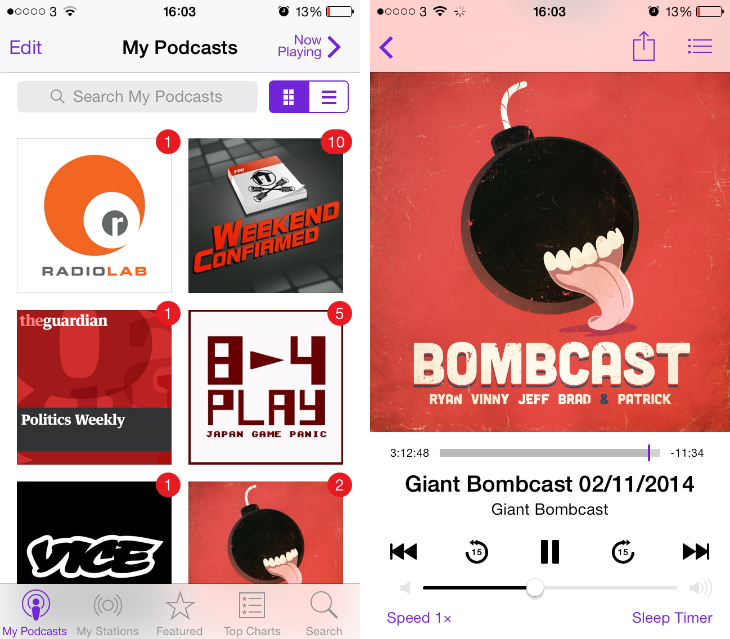Skip to the next episode
Screen dimensions: 730x639
coord(696,552)
